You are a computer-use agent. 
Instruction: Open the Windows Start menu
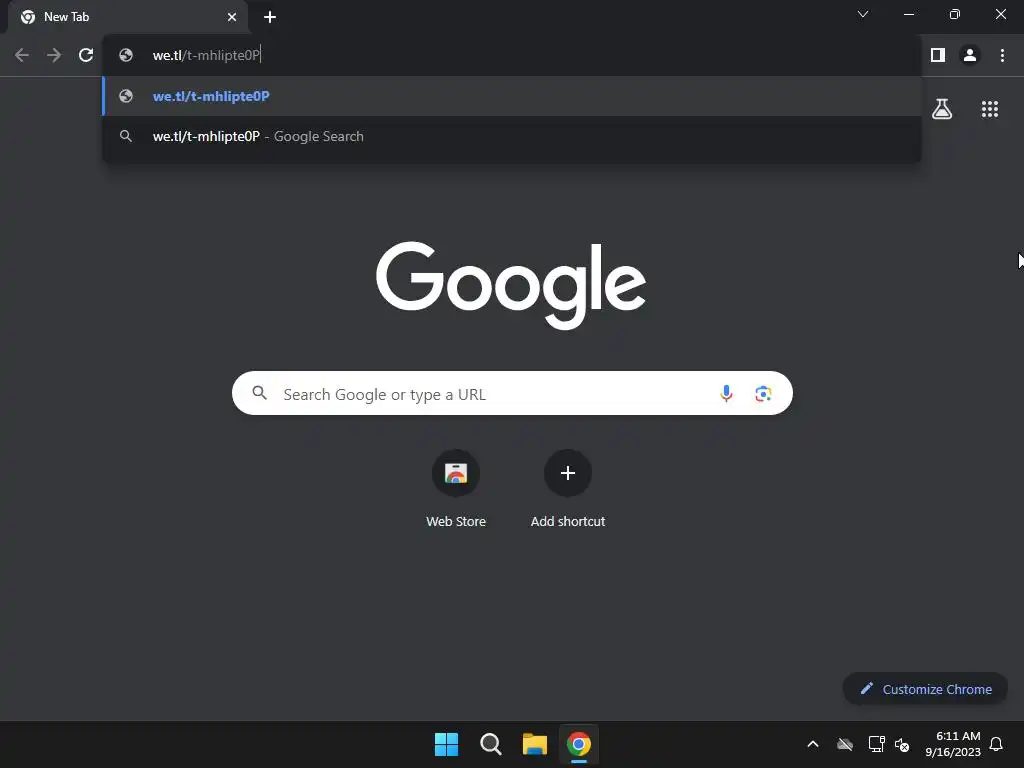[x=447, y=744]
